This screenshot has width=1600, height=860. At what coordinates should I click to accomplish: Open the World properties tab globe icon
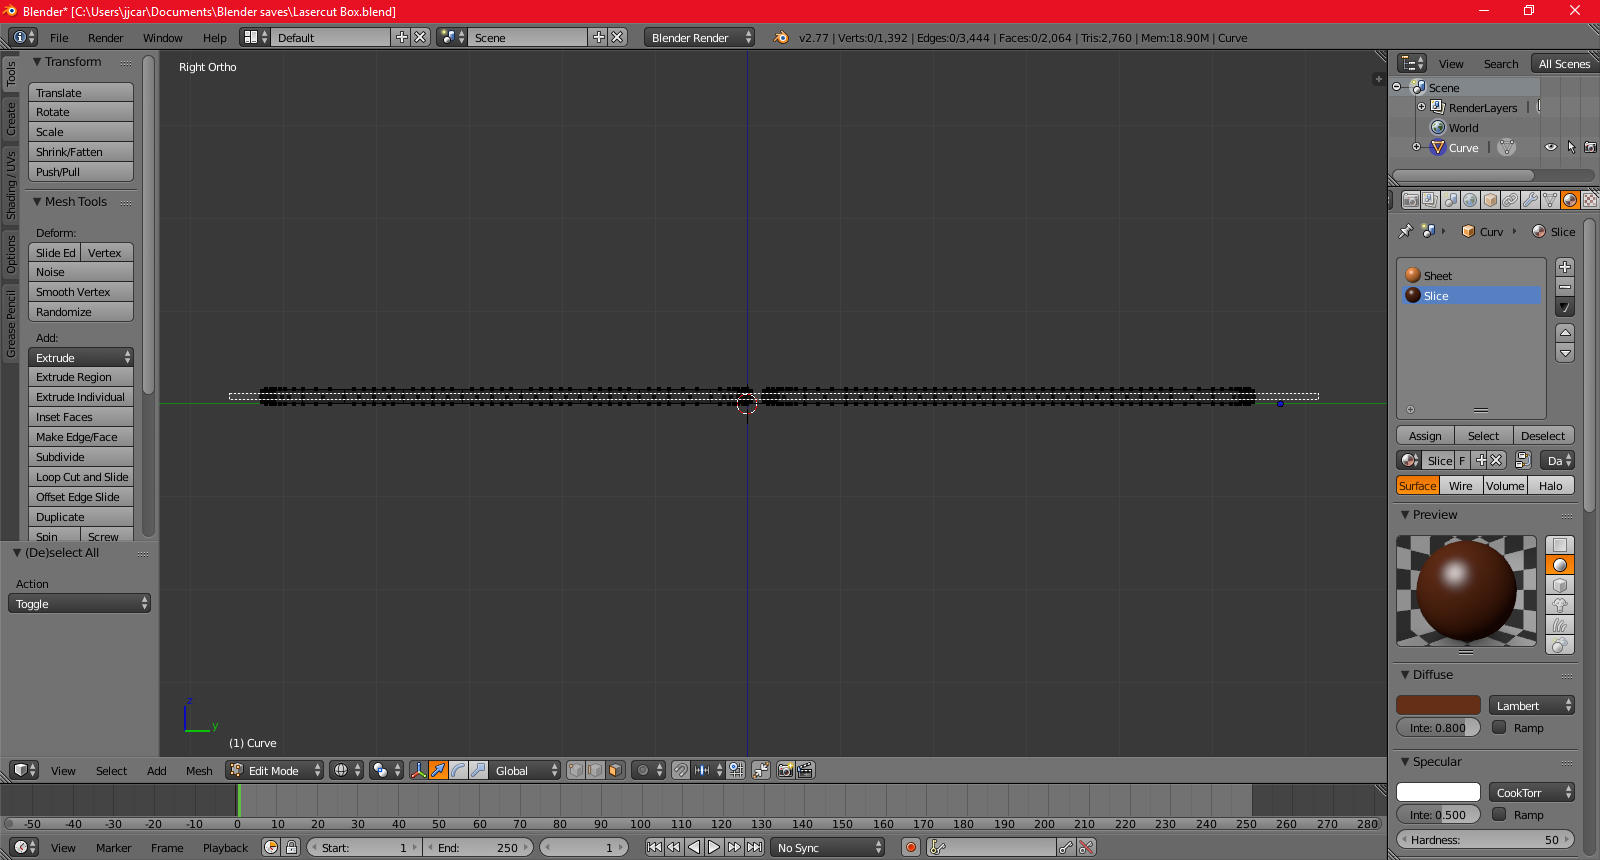1470,200
